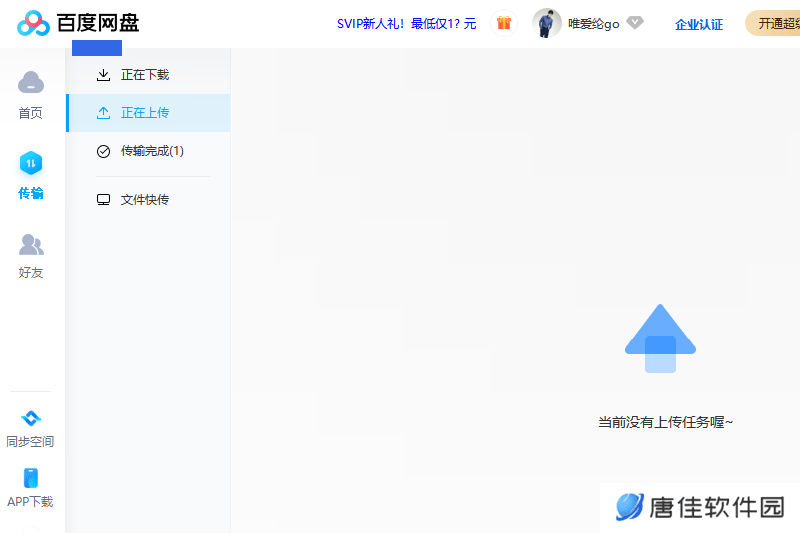Click the SVIP新人礼 promotion link
The height and width of the screenshot is (533, 800).
[x=407, y=23]
